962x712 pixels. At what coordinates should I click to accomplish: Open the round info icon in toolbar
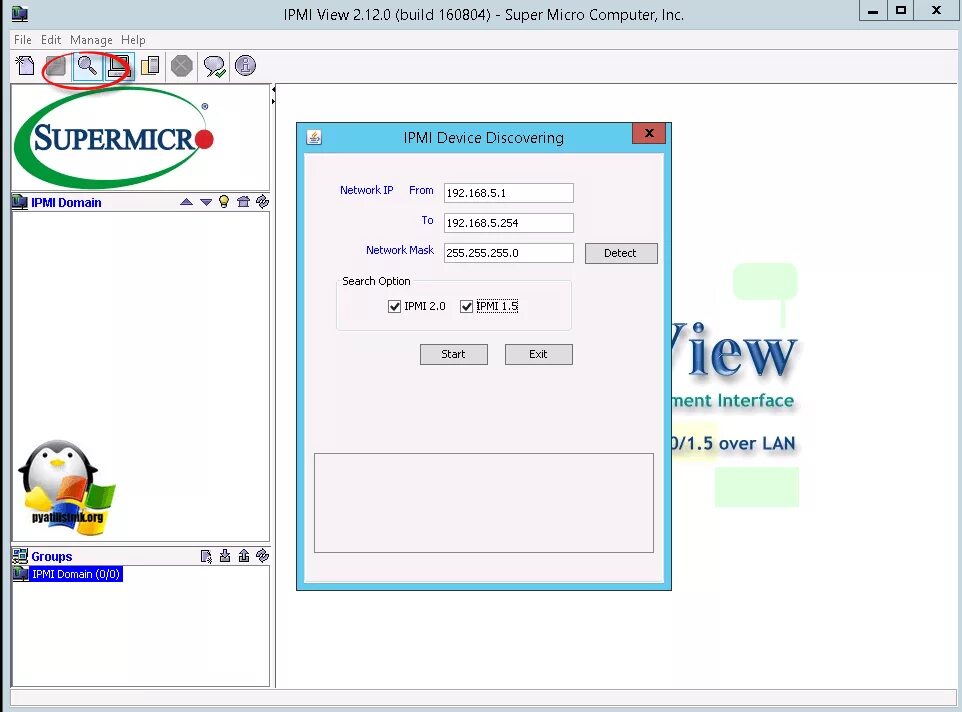coord(245,66)
